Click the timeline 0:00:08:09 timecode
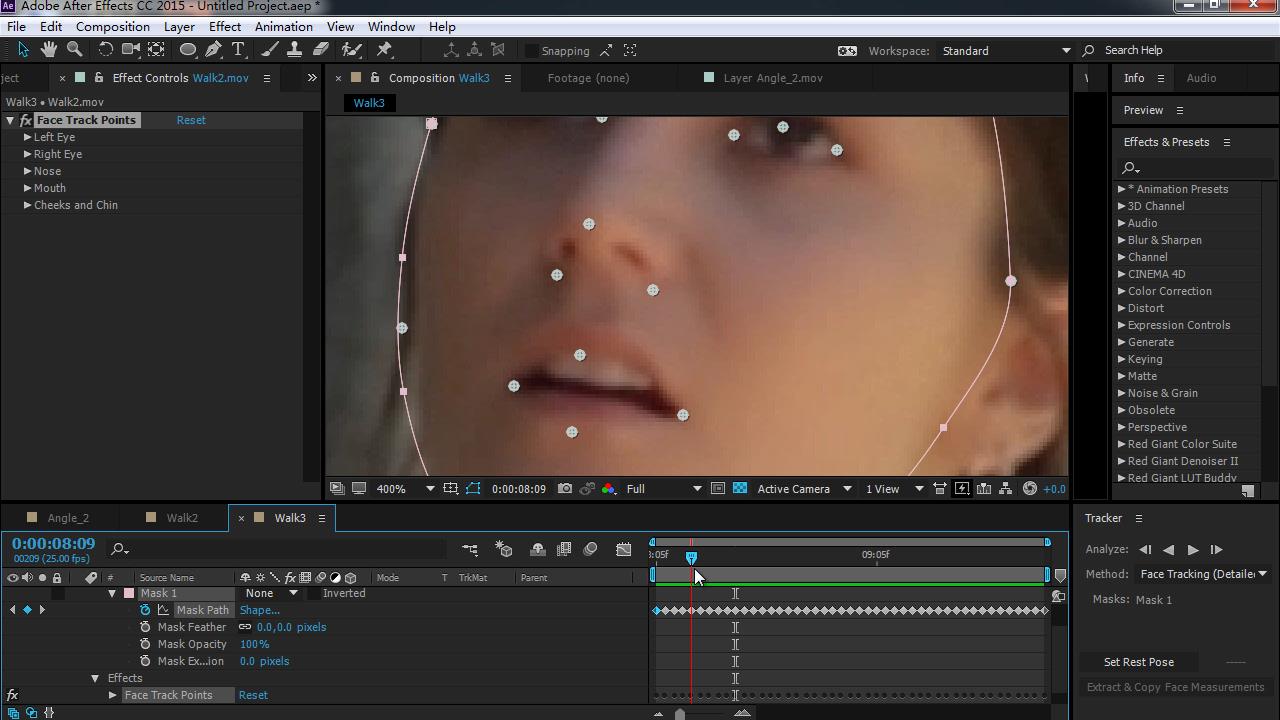Screen dimensions: 1280x720 [x=54, y=544]
